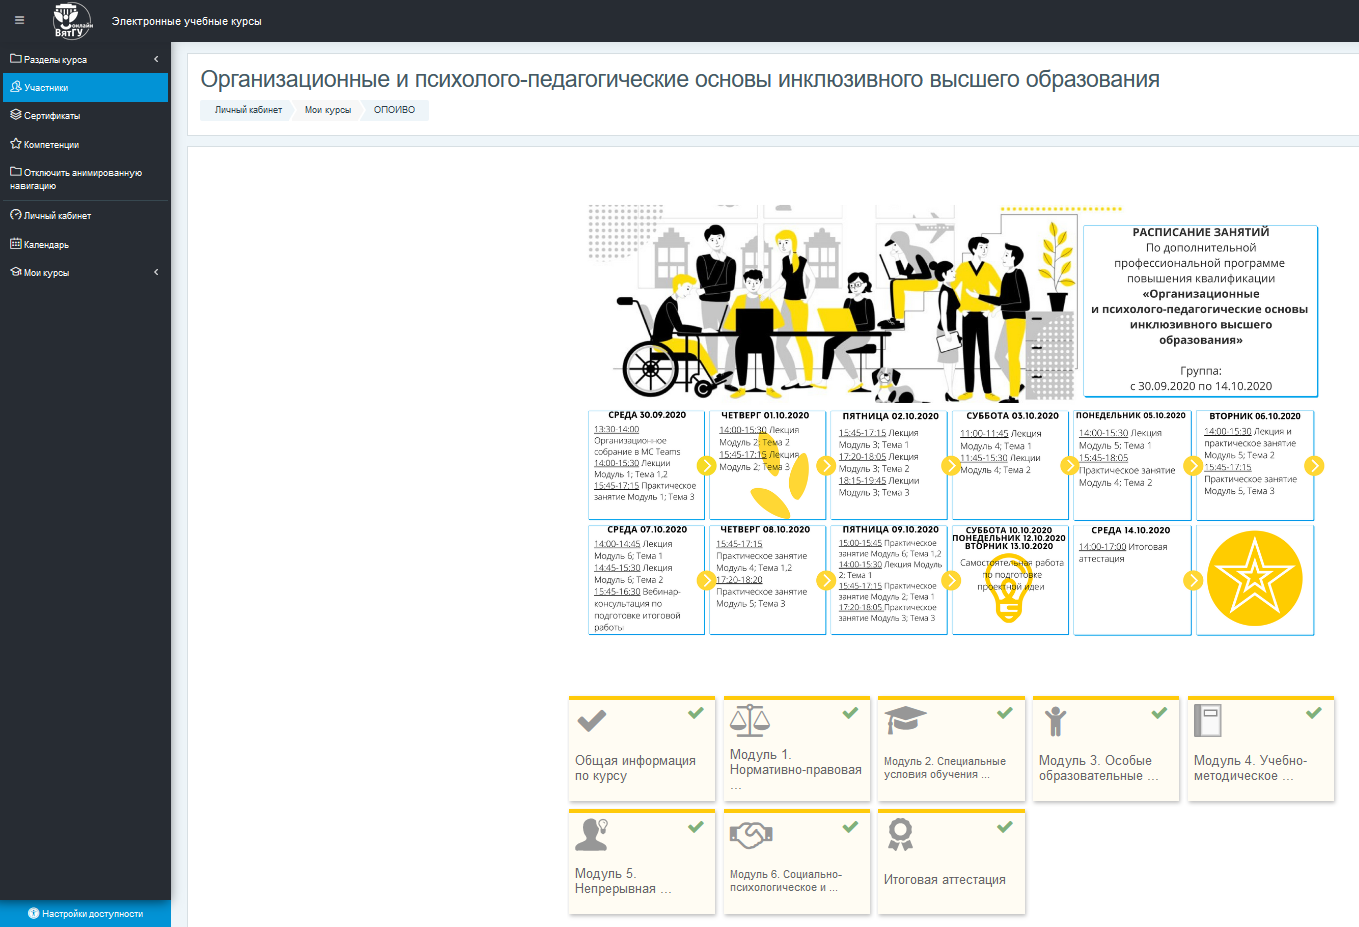This screenshot has height=927, width=1359.
Task: Click the person icon of Модуль 3
Action: coord(1055,720)
